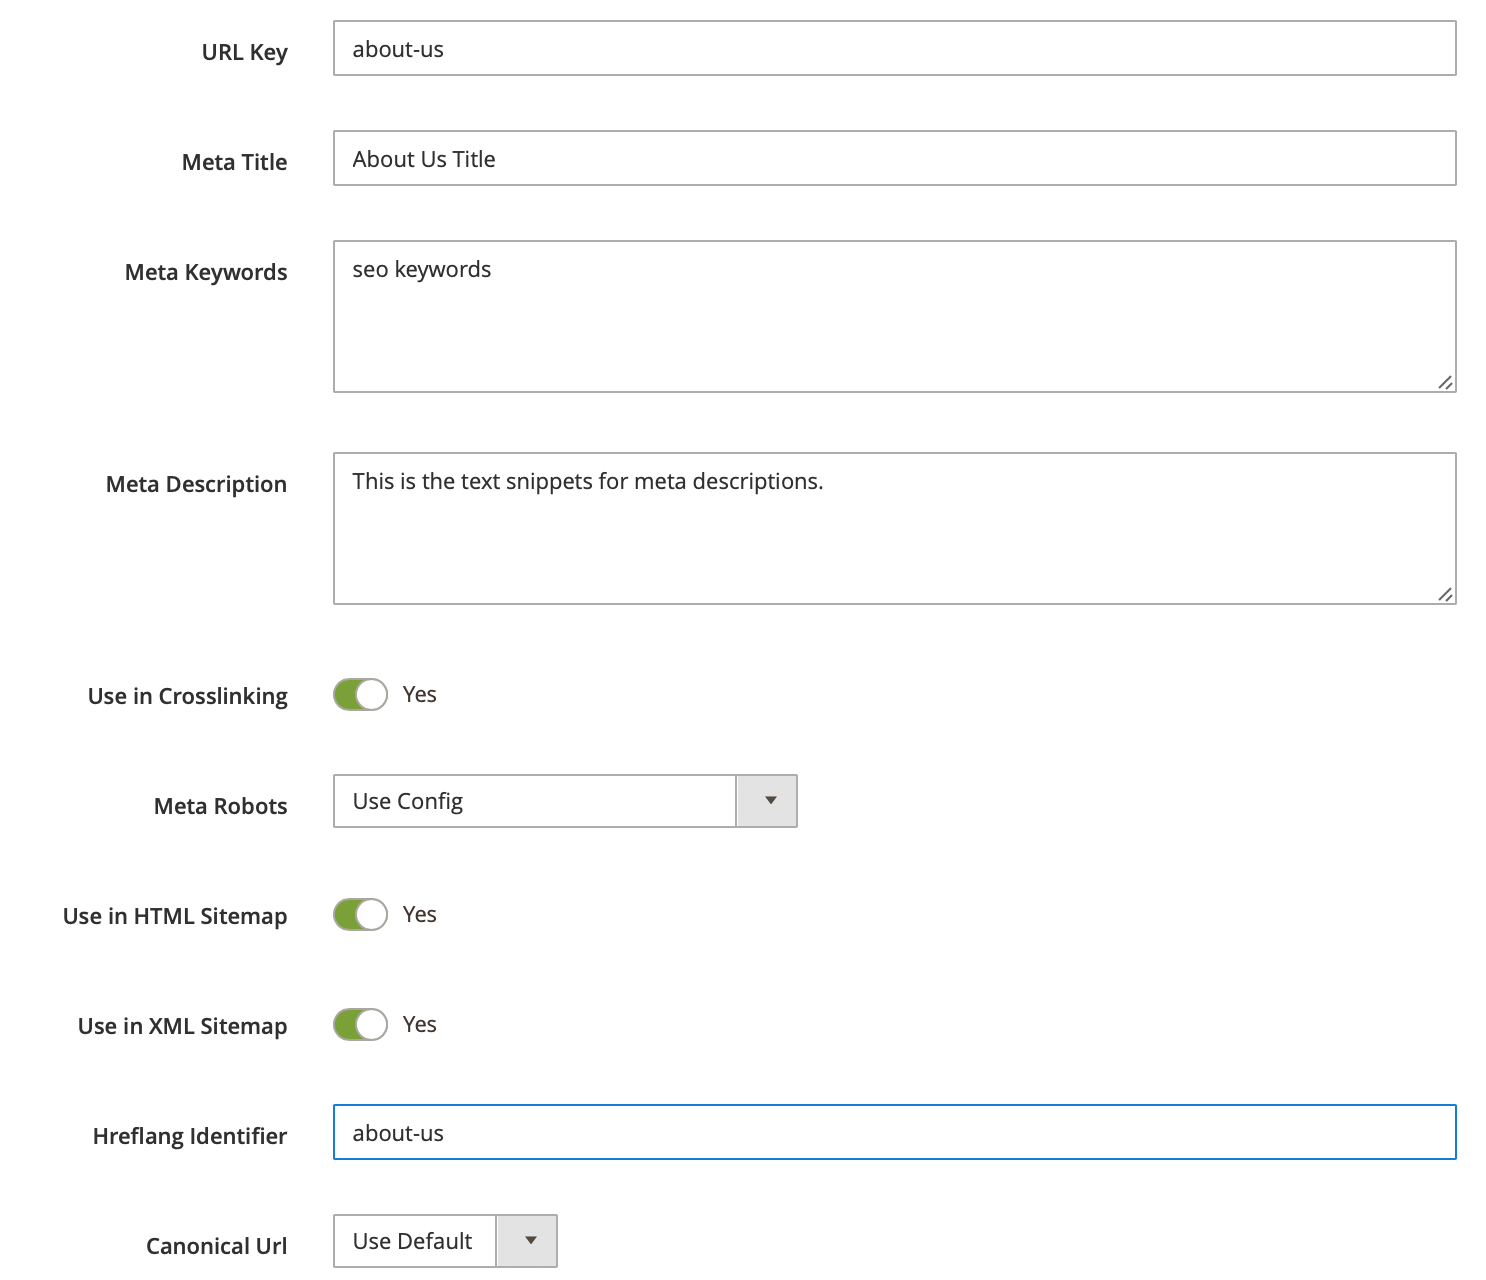
Task: Click the URL Key input field
Action: 894,48
